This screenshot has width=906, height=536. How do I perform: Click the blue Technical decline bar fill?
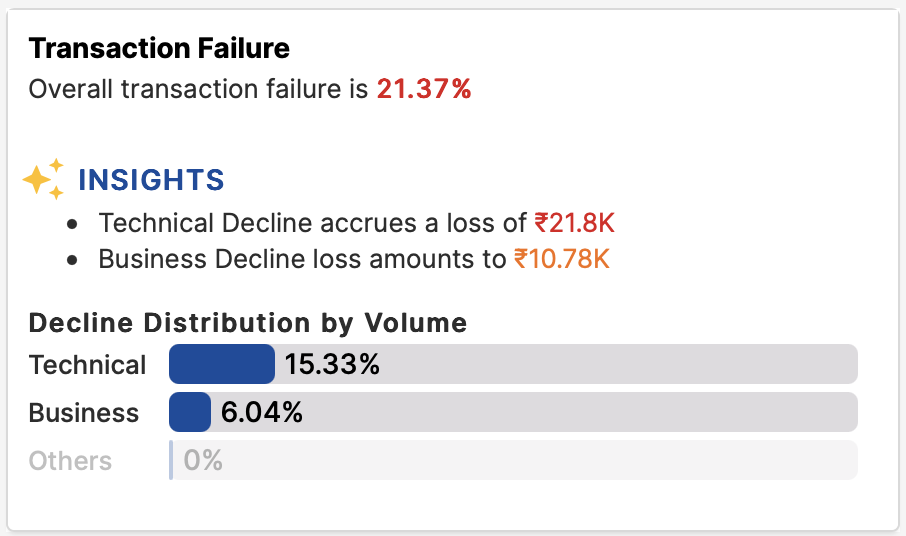point(221,364)
